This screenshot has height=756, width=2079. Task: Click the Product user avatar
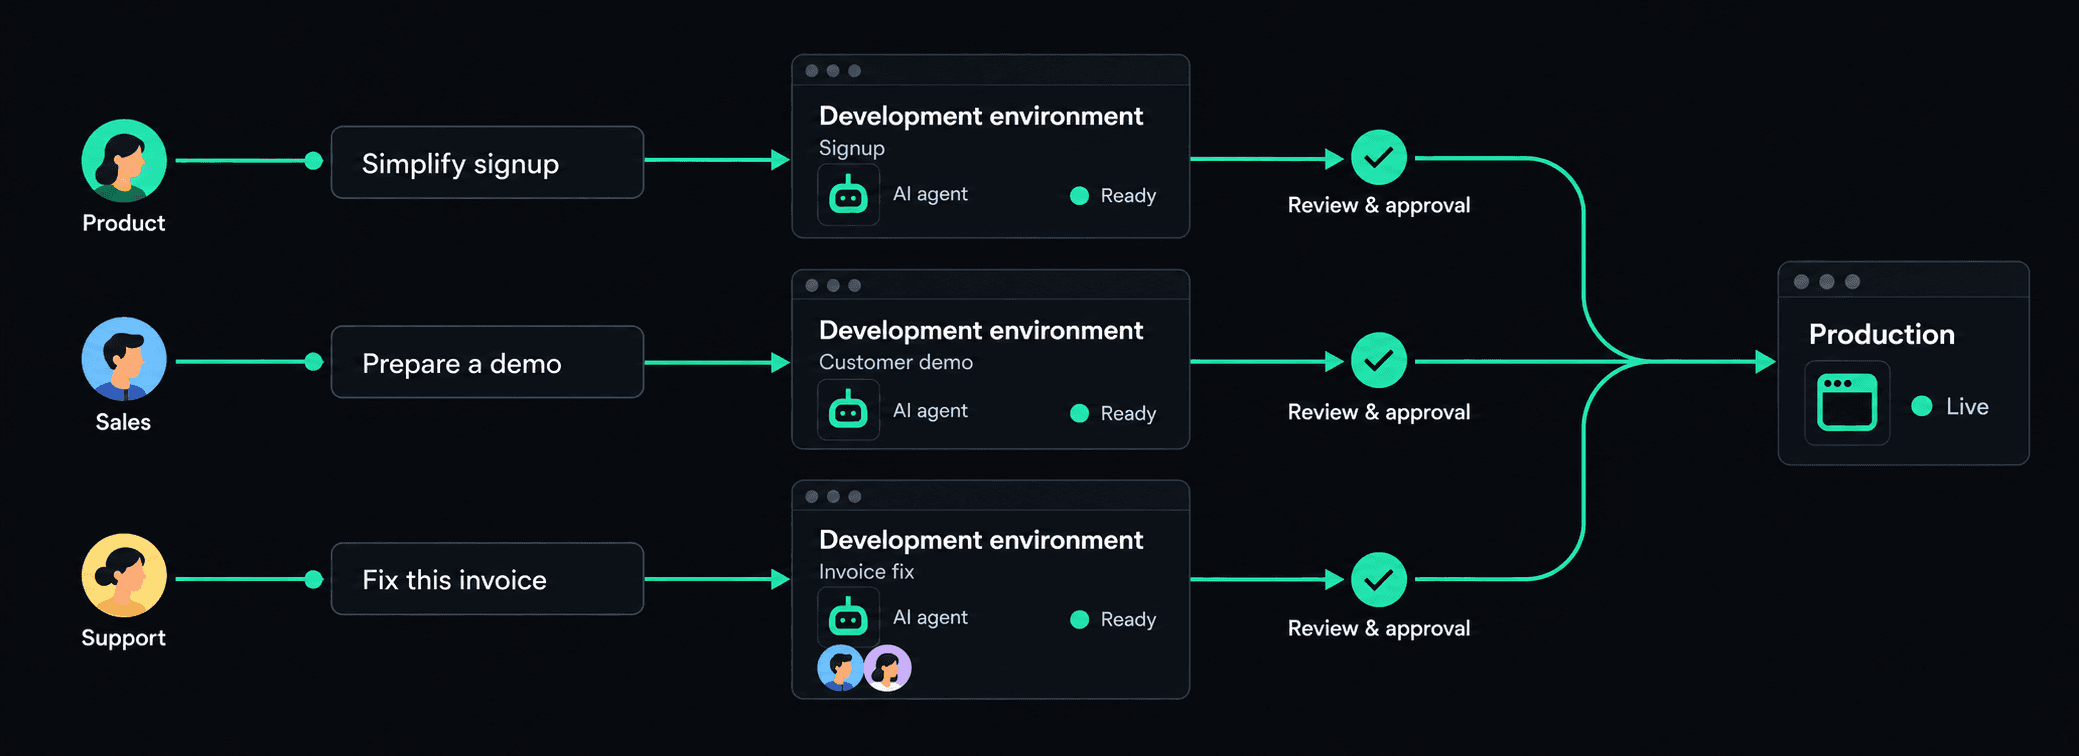124,161
